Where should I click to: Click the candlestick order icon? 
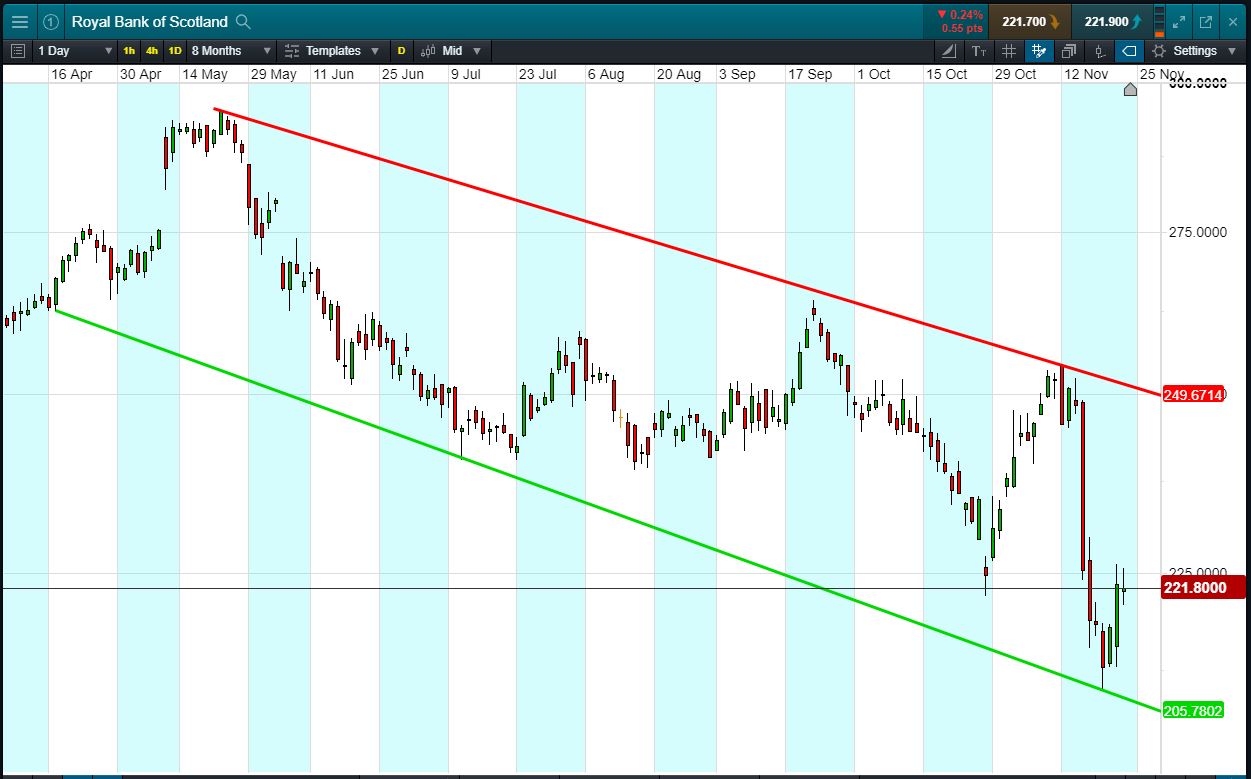[1099, 50]
